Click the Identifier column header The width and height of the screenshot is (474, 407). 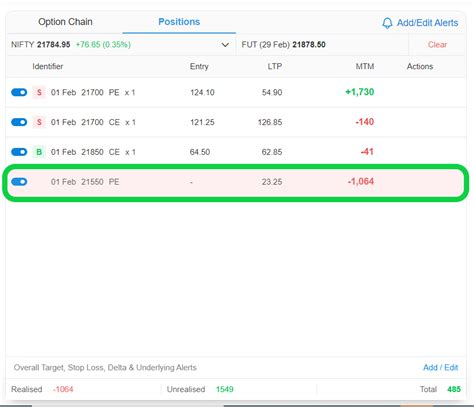click(48, 66)
